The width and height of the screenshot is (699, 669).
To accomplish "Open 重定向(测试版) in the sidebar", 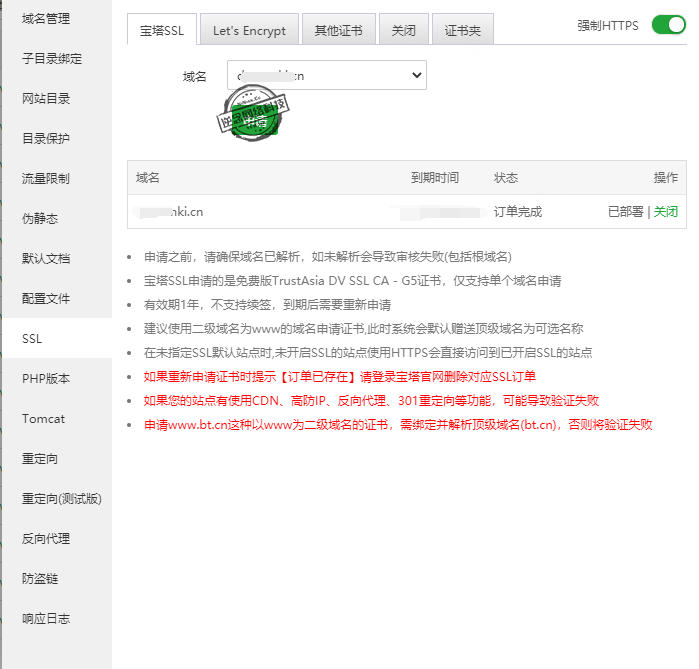I will tap(62, 498).
